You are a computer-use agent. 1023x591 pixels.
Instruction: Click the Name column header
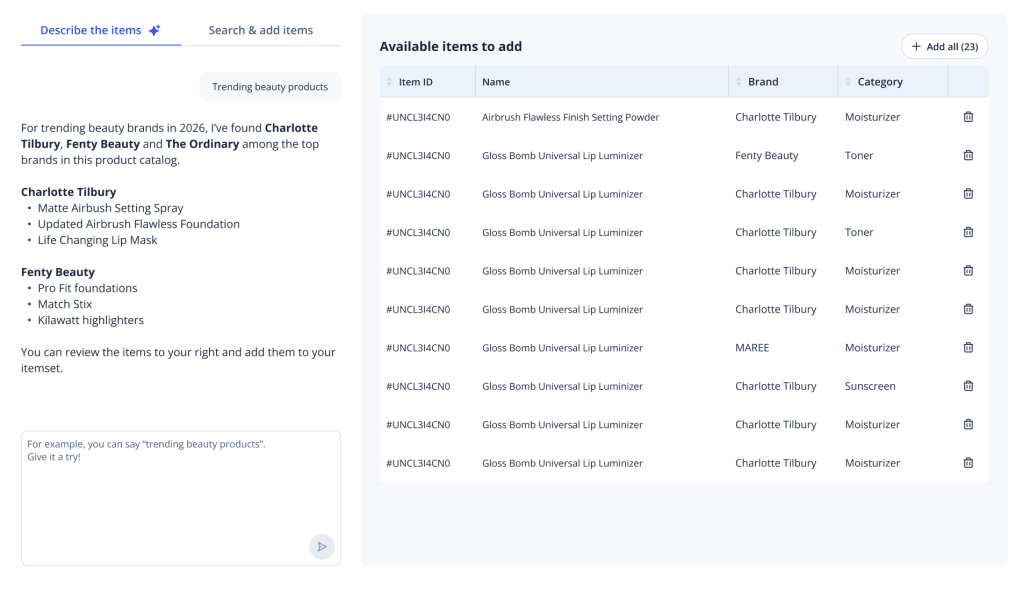click(602, 82)
